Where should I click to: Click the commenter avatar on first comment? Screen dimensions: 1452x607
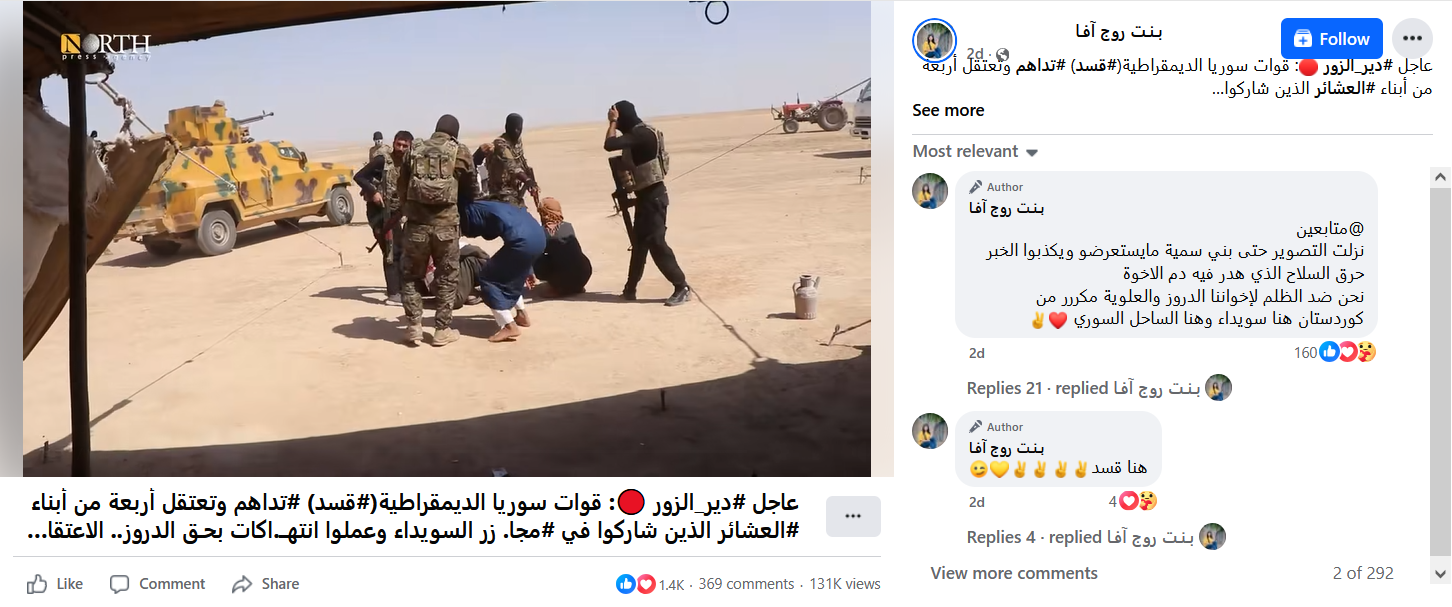930,191
